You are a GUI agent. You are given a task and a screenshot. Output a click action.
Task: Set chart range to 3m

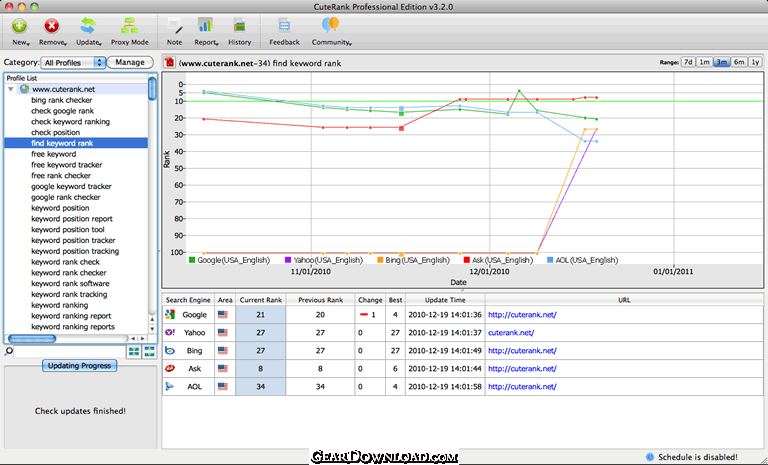point(721,62)
